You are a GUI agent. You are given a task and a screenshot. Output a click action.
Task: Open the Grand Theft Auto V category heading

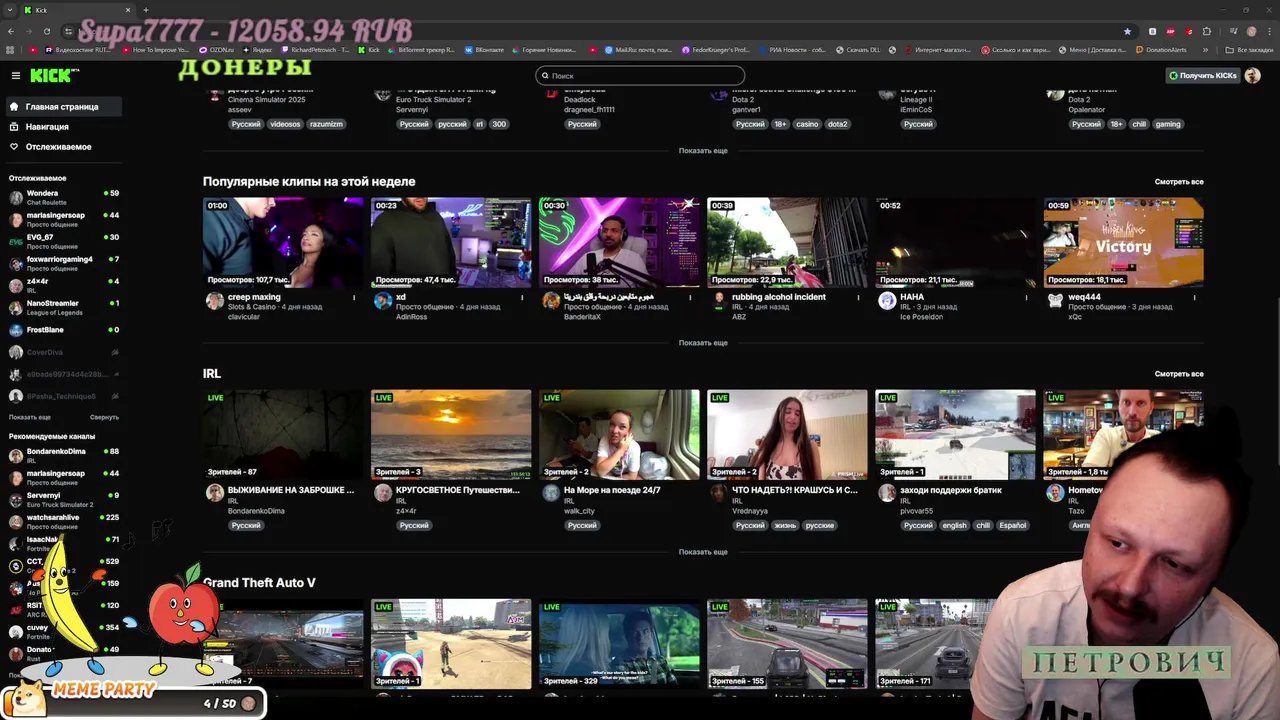click(259, 582)
